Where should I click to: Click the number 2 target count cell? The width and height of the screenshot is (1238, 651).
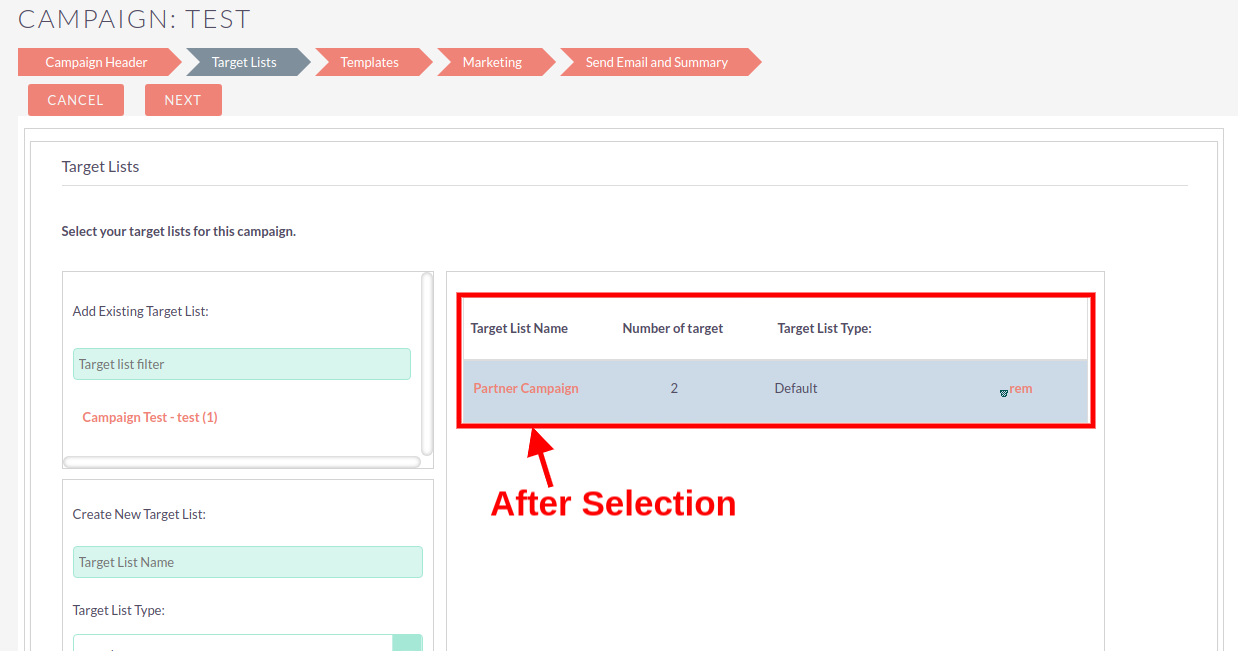coord(674,388)
